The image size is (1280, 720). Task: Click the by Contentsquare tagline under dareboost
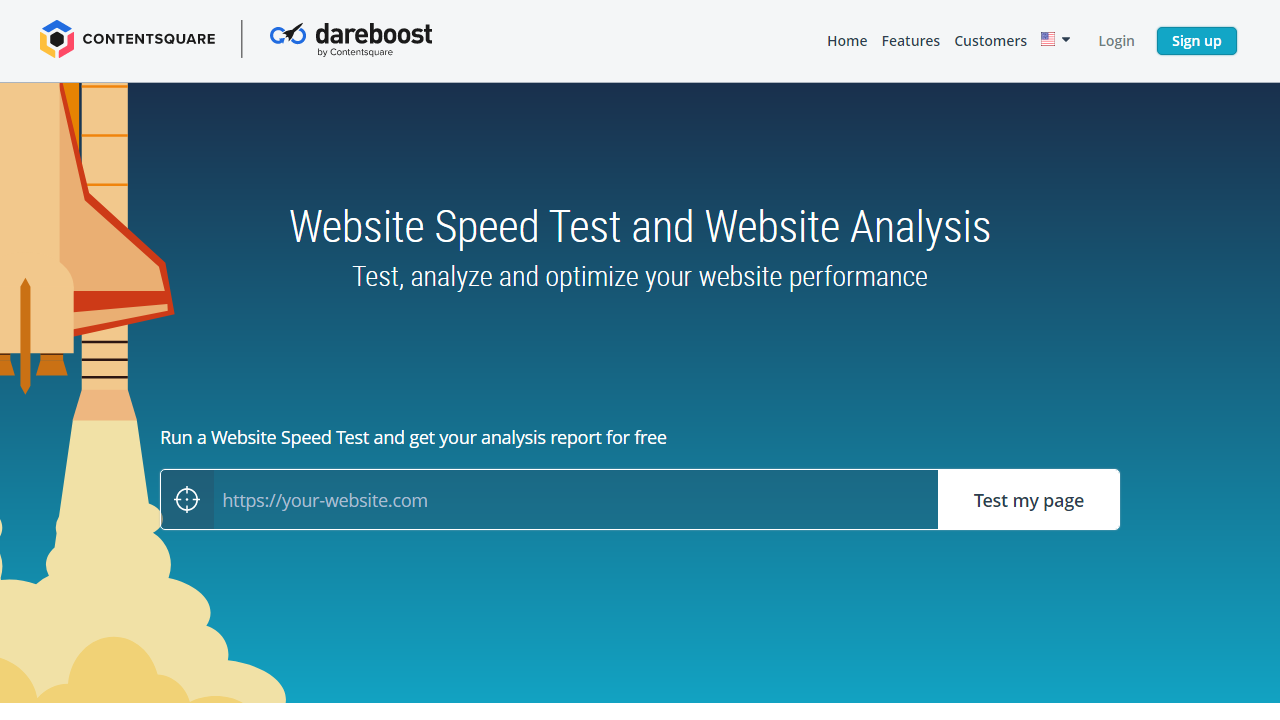coord(355,53)
